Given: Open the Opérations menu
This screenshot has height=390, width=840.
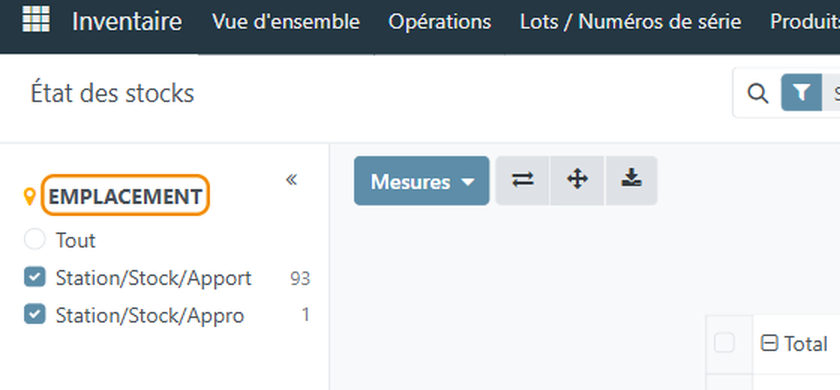Looking at the screenshot, I should (440, 22).
